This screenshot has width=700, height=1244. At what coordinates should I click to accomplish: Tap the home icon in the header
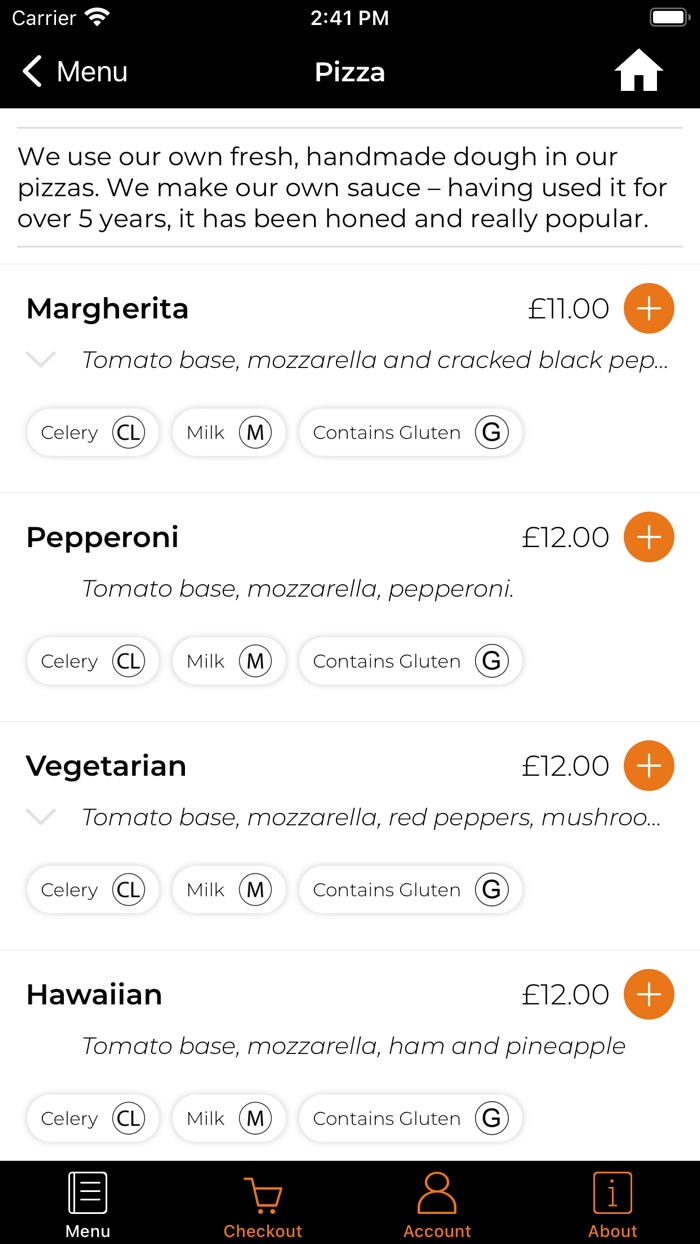[638, 70]
